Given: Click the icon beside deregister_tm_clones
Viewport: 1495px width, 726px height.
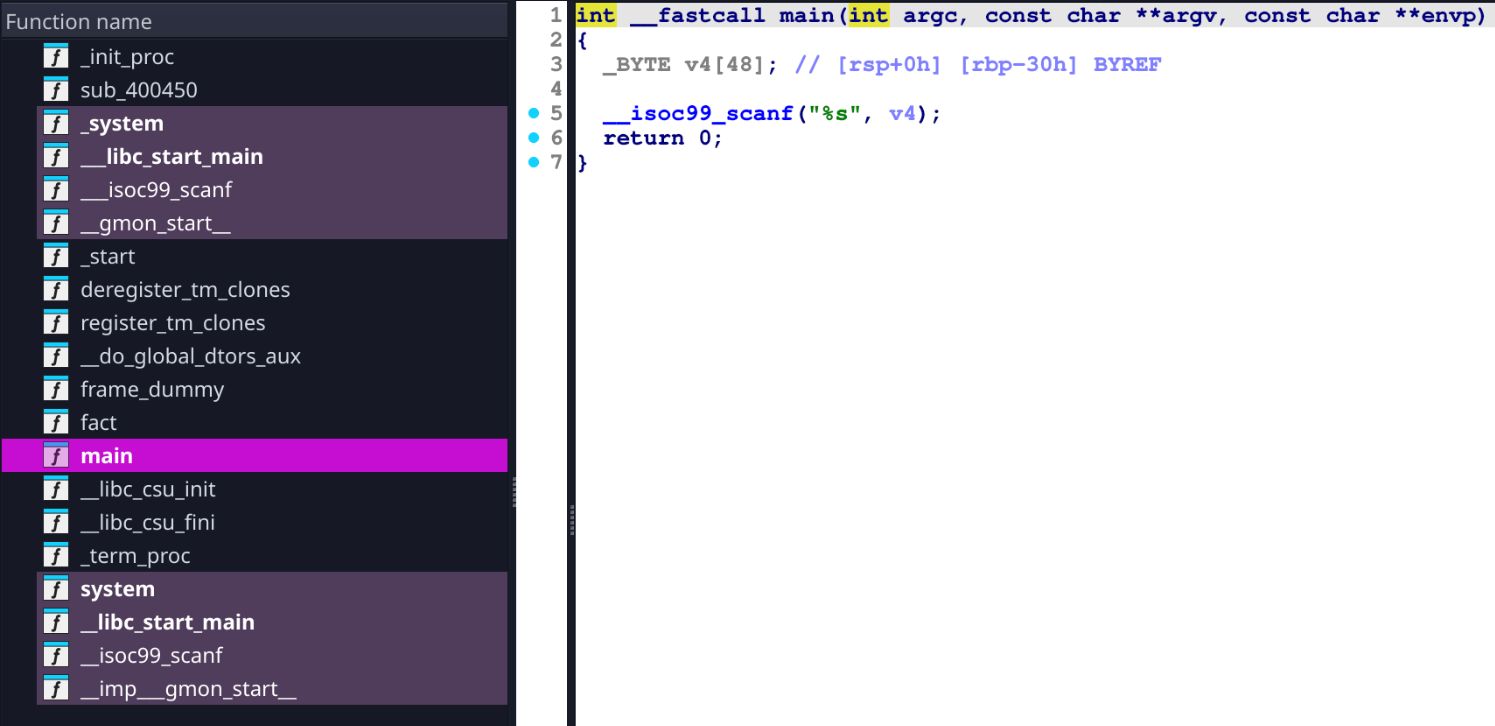Looking at the screenshot, I should [56, 290].
